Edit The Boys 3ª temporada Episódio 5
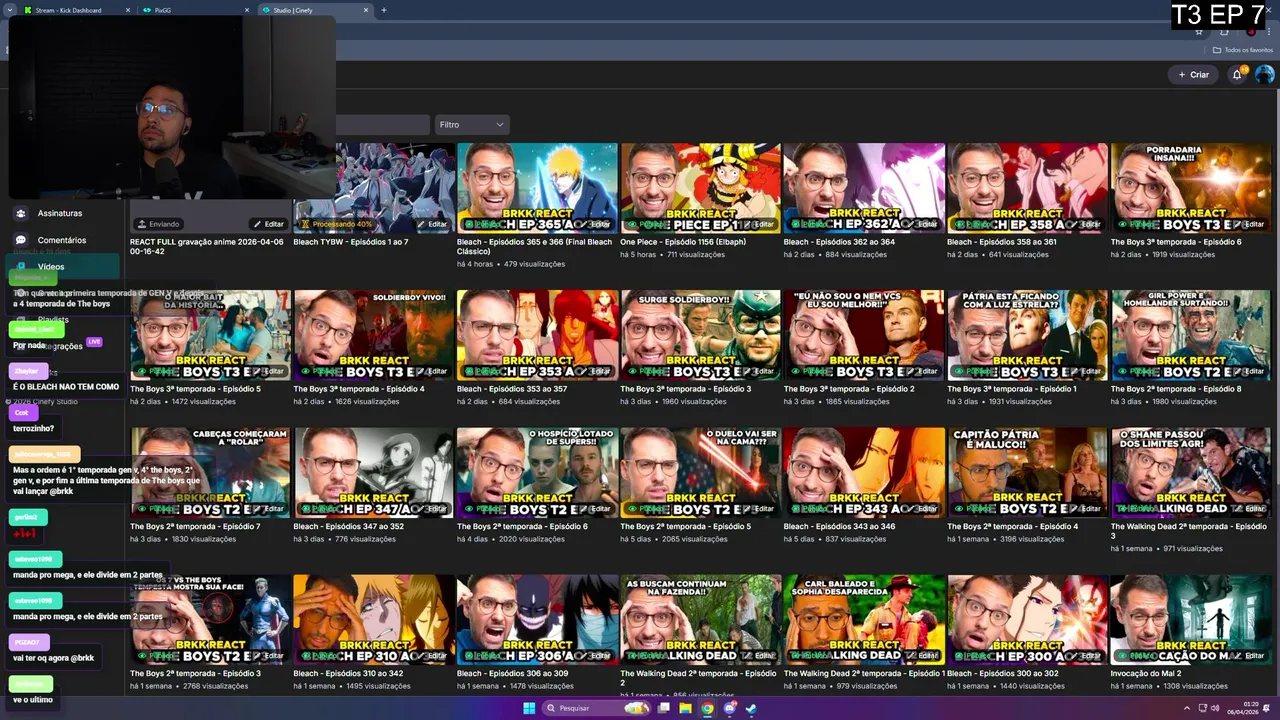1280x720 pixels. point(268,371)
